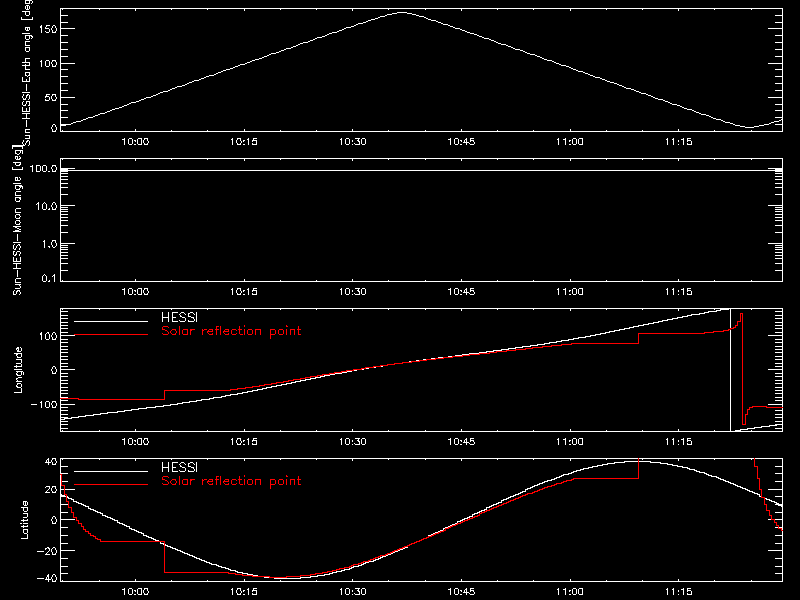This screenshot has width=800, height=600.
Task: Click the vertical white wrap line in Longitude plot
Action: tap(731, 370)
